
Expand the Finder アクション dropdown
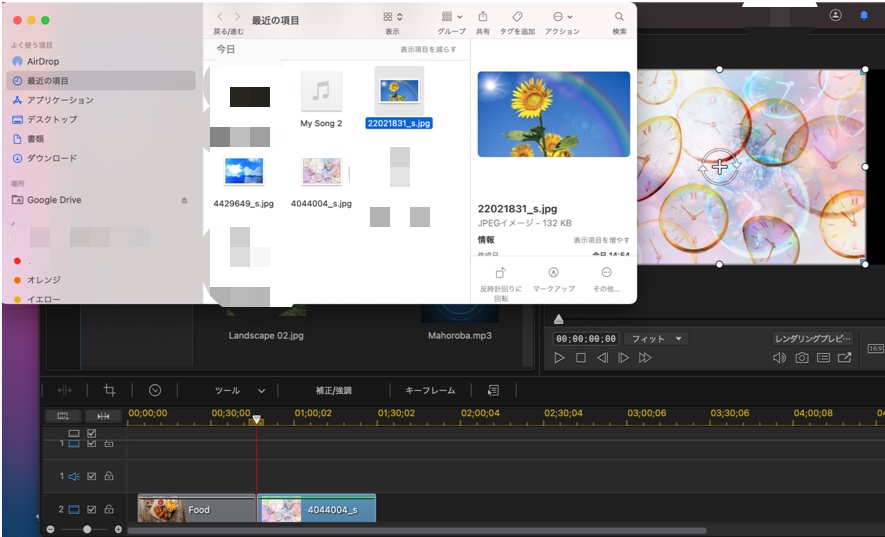pyautogui.click(x=562, y=17)
